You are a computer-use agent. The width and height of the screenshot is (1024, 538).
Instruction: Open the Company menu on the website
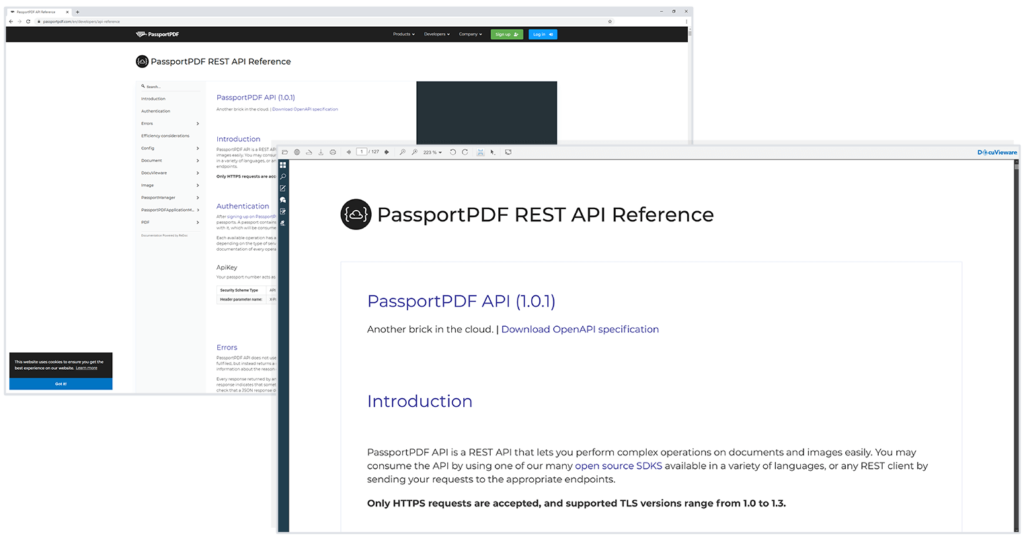[x=470, y=34]
